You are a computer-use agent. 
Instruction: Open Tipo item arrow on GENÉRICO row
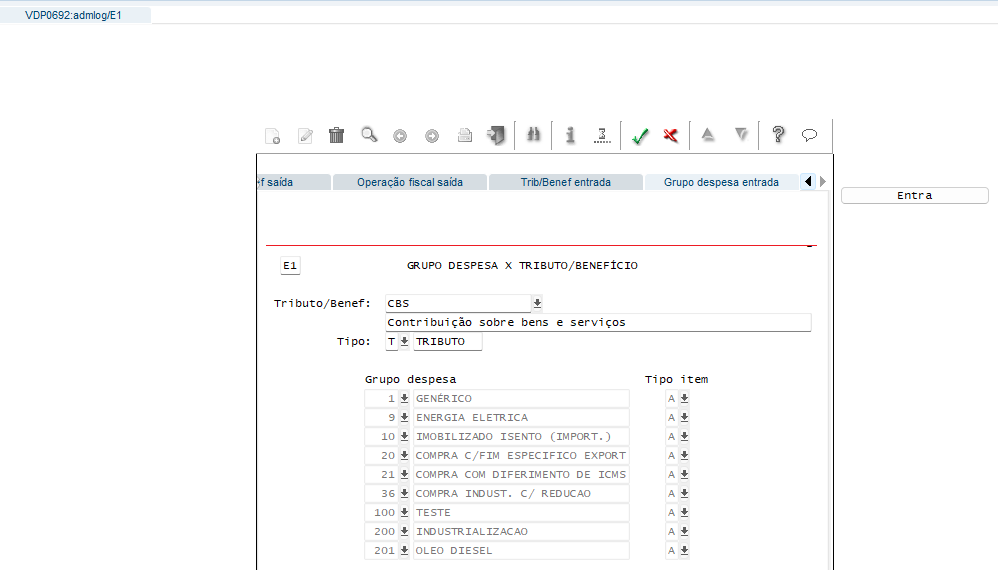pyautogui.click(x=684, y=398)
